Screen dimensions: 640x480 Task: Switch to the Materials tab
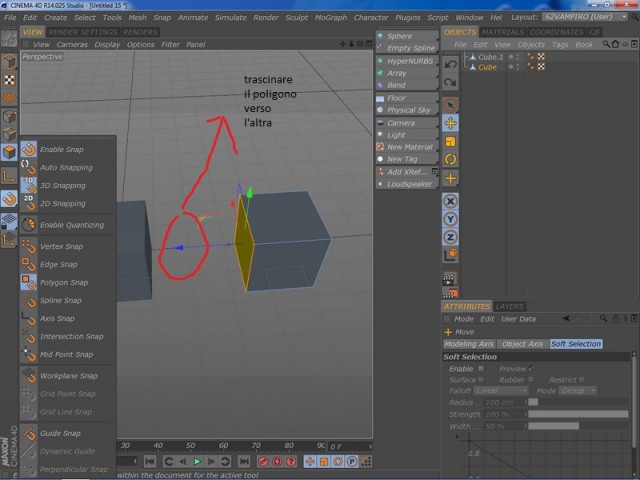502,32
